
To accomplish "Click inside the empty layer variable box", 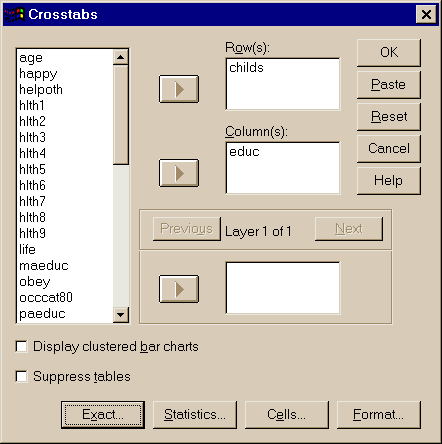I will (x=283, y=288).
